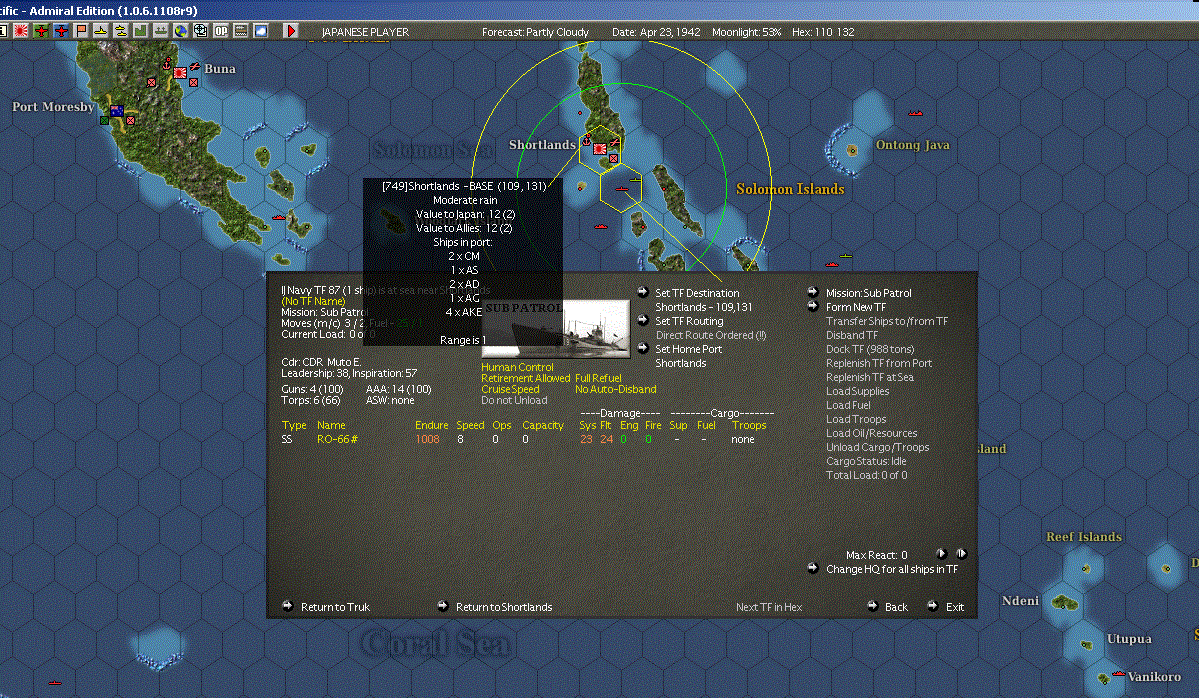The width and height of the screenshot is (1199, 698).
Task: Toggle Full Refuel setting
Action: click(x=598, y=378)
